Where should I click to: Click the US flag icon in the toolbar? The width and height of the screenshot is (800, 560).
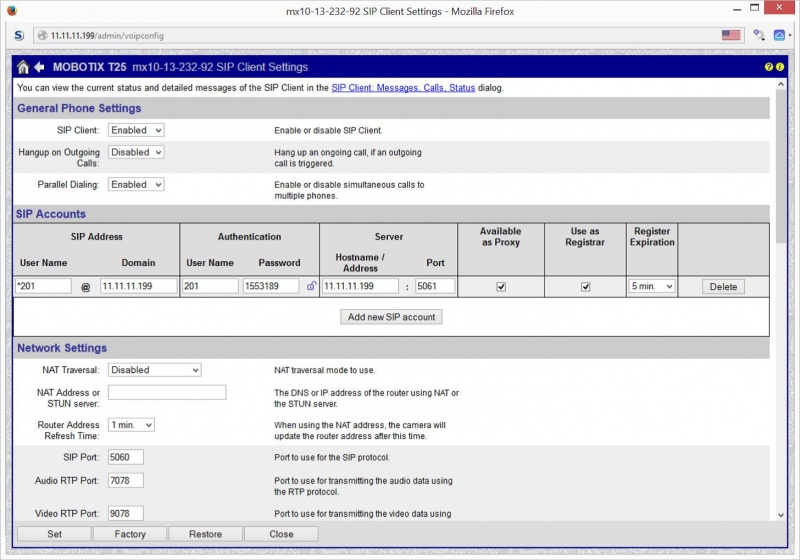[x=731, y=35]
